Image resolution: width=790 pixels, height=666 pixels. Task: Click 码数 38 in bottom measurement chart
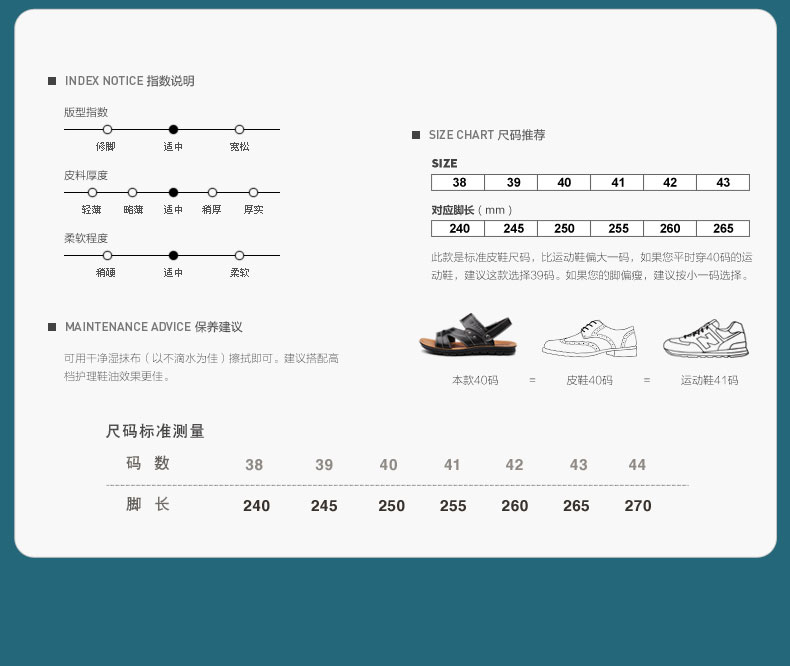(254, 464)
